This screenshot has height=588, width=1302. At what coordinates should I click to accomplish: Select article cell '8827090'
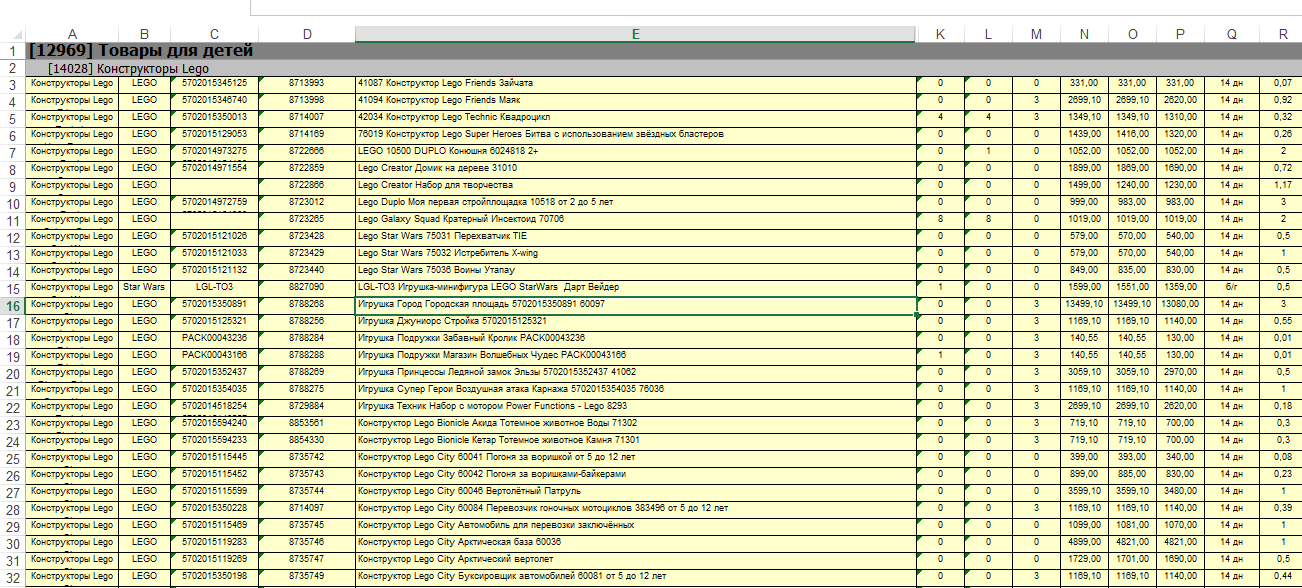click(x=307, y=287)
